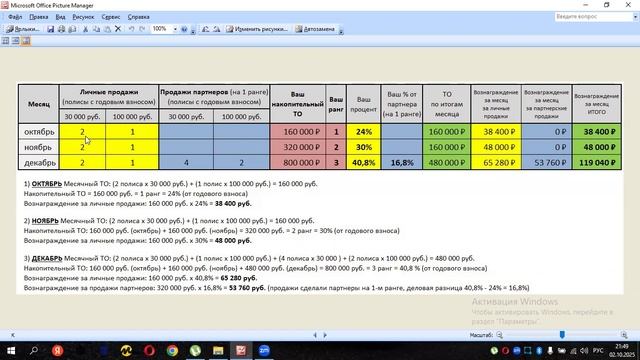Viewport: 640px width, 360px height.
Task: Click the Zoom app icon on taskbar
Action: [x=264, y=351]
